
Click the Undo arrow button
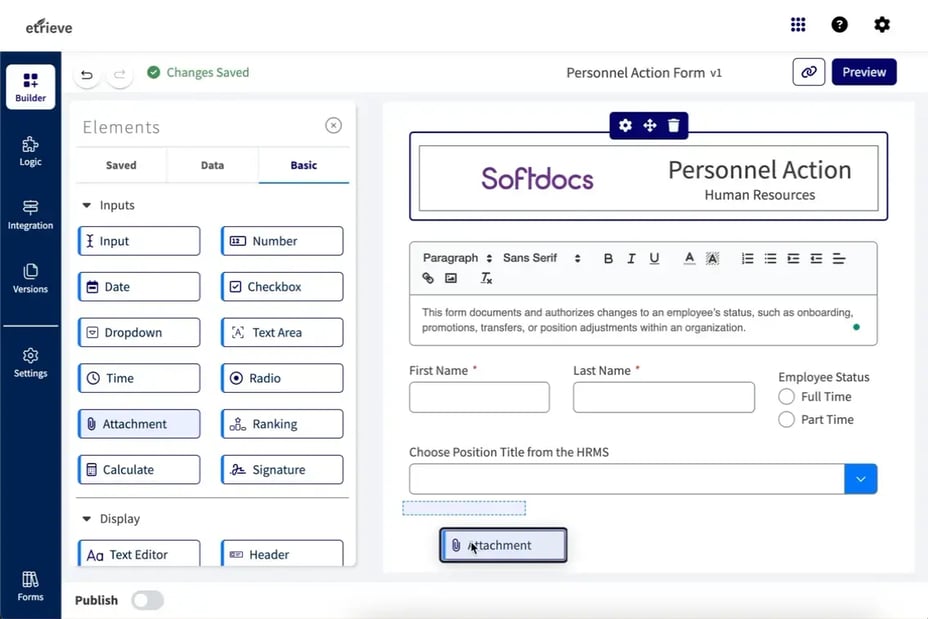click(87, 74)
